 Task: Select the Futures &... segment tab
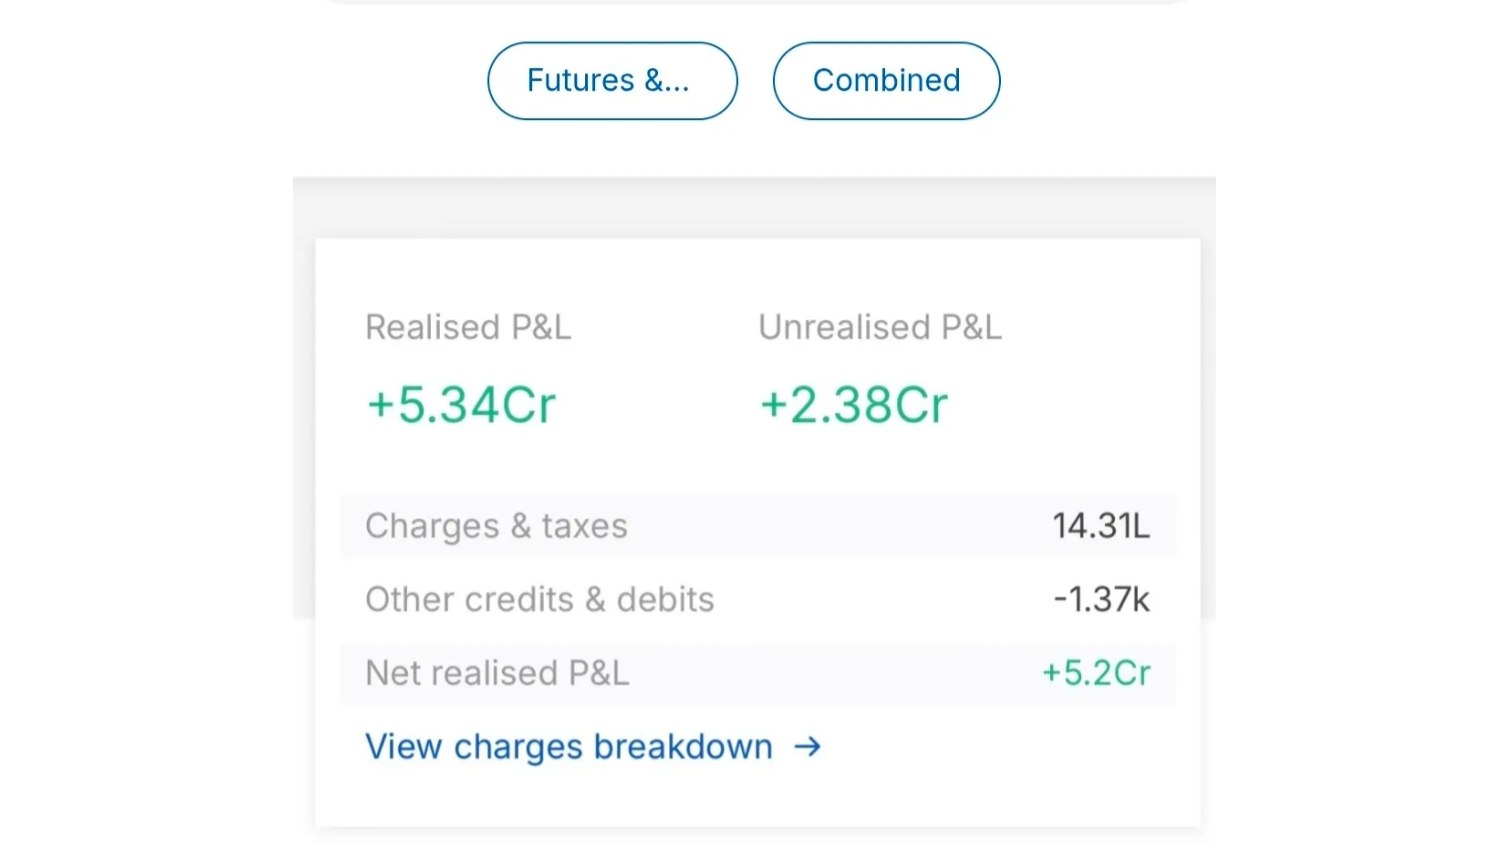[612, 80]
